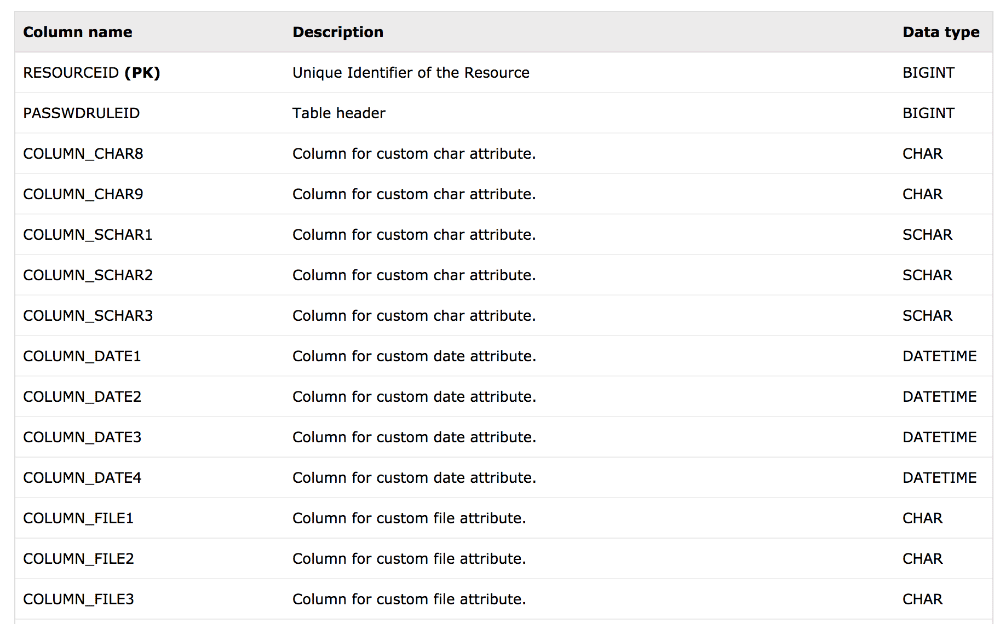Click the Data type column header
The image size is (1000, 624).
point(940,32)
